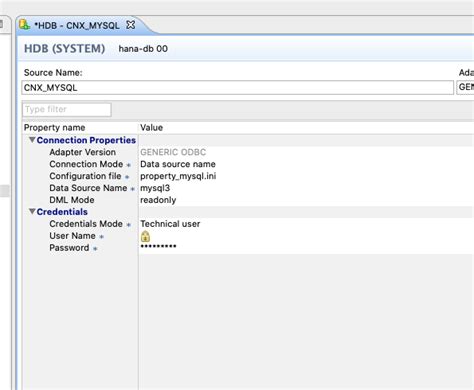Image resolution: width=474 pixels, height=390 pixels.
Task: Select the Configuration file property label
Action: tap(85, 176)
